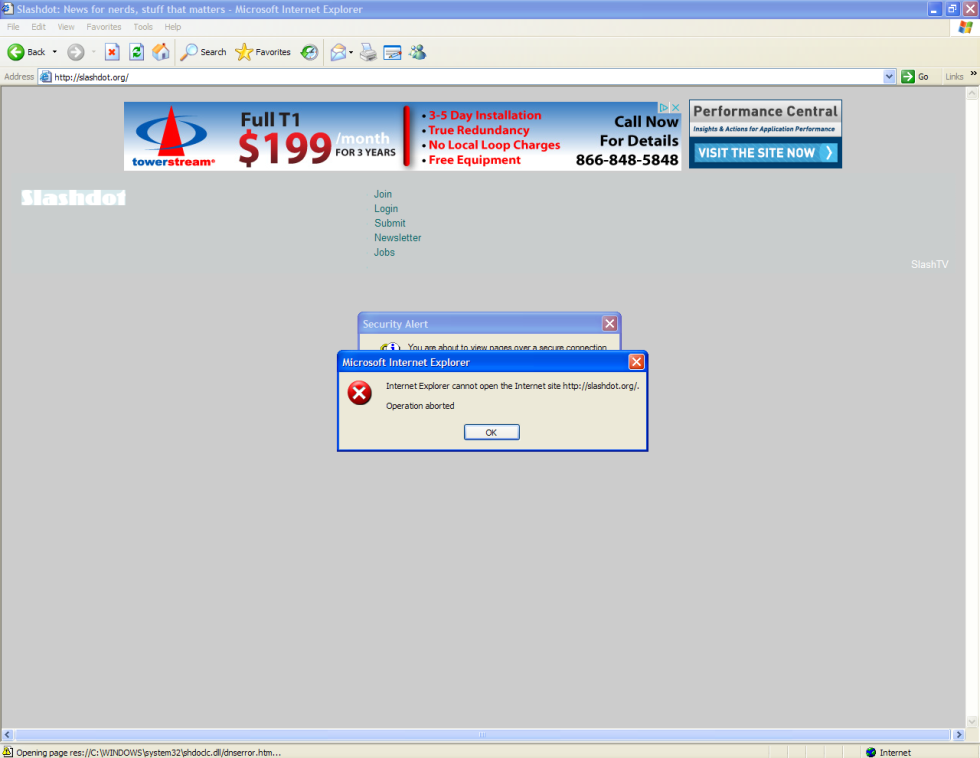Open the Slashdot Login link
980x758 pixels.
(x=386, y=208)
